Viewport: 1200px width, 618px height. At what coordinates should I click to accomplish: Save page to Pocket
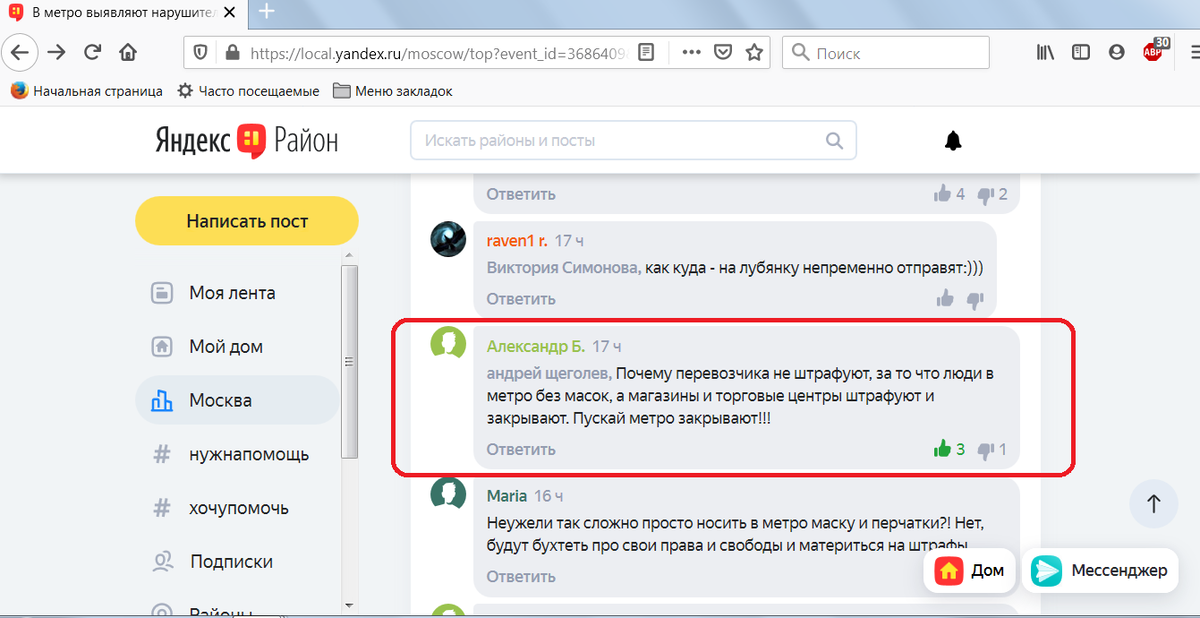(722, 52)
